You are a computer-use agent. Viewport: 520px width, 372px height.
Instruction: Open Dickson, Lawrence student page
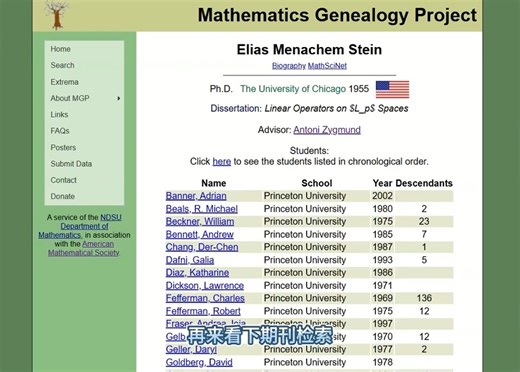pos(205,286)
